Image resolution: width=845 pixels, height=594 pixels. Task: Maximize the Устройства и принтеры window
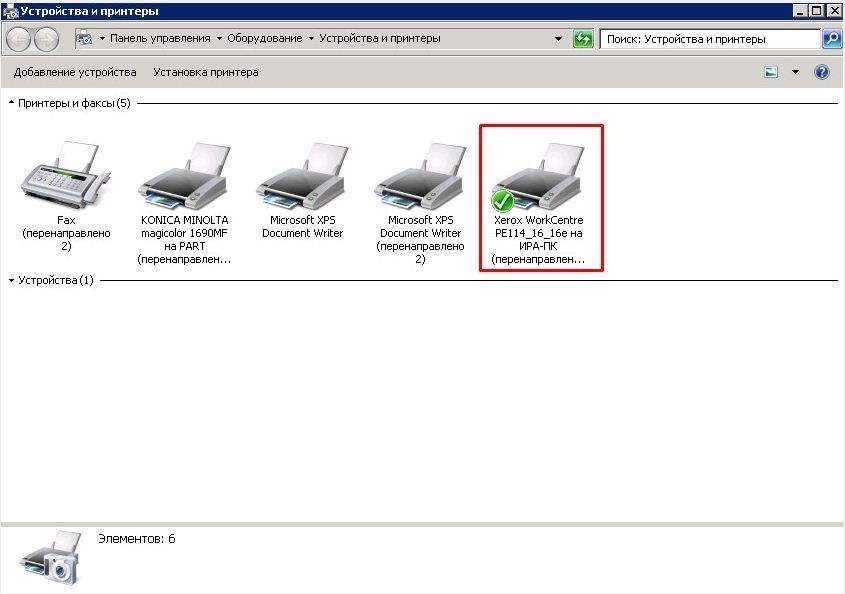click(816, 11)
